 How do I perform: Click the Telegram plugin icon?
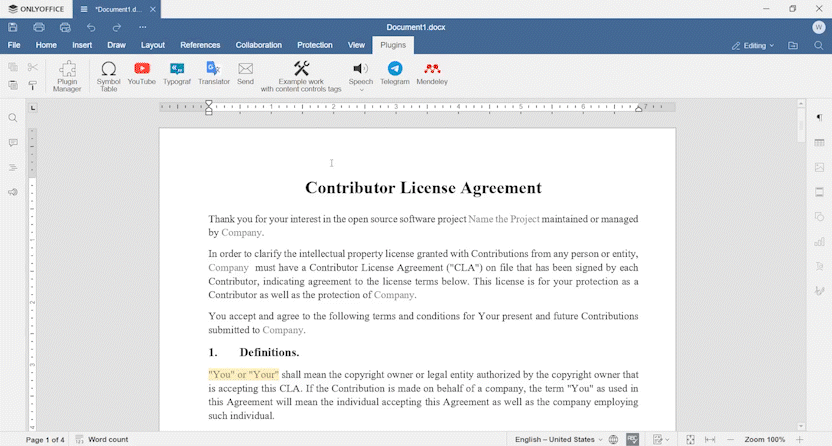pos(395,75)
